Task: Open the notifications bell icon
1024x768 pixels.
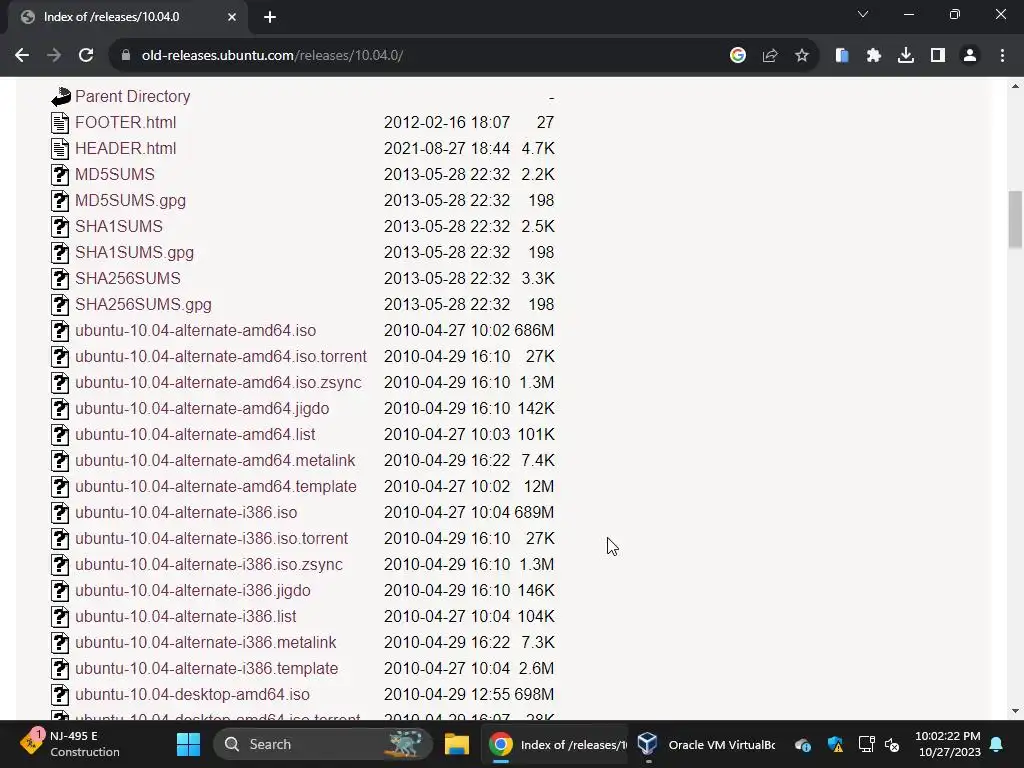Action: (x=996, y=744)
